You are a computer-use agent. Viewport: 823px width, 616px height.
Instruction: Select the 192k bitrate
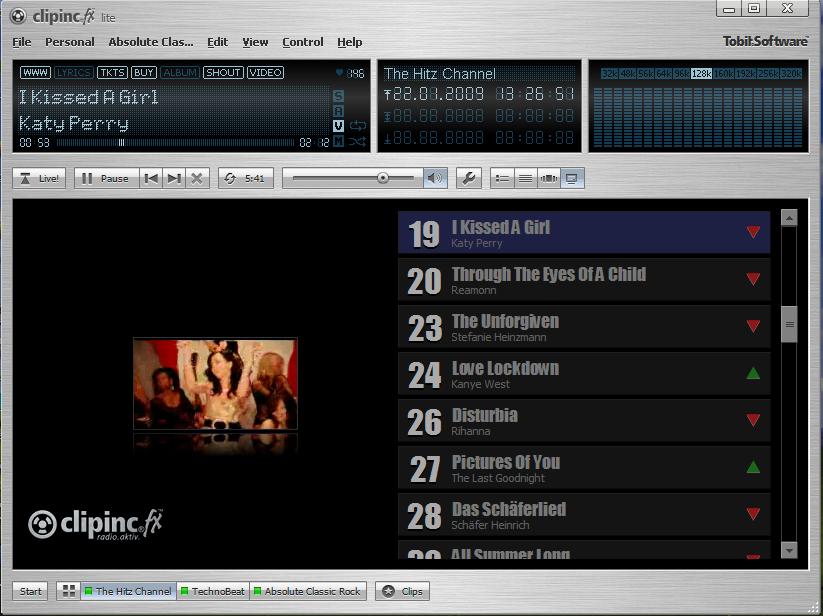coord(746,73)
